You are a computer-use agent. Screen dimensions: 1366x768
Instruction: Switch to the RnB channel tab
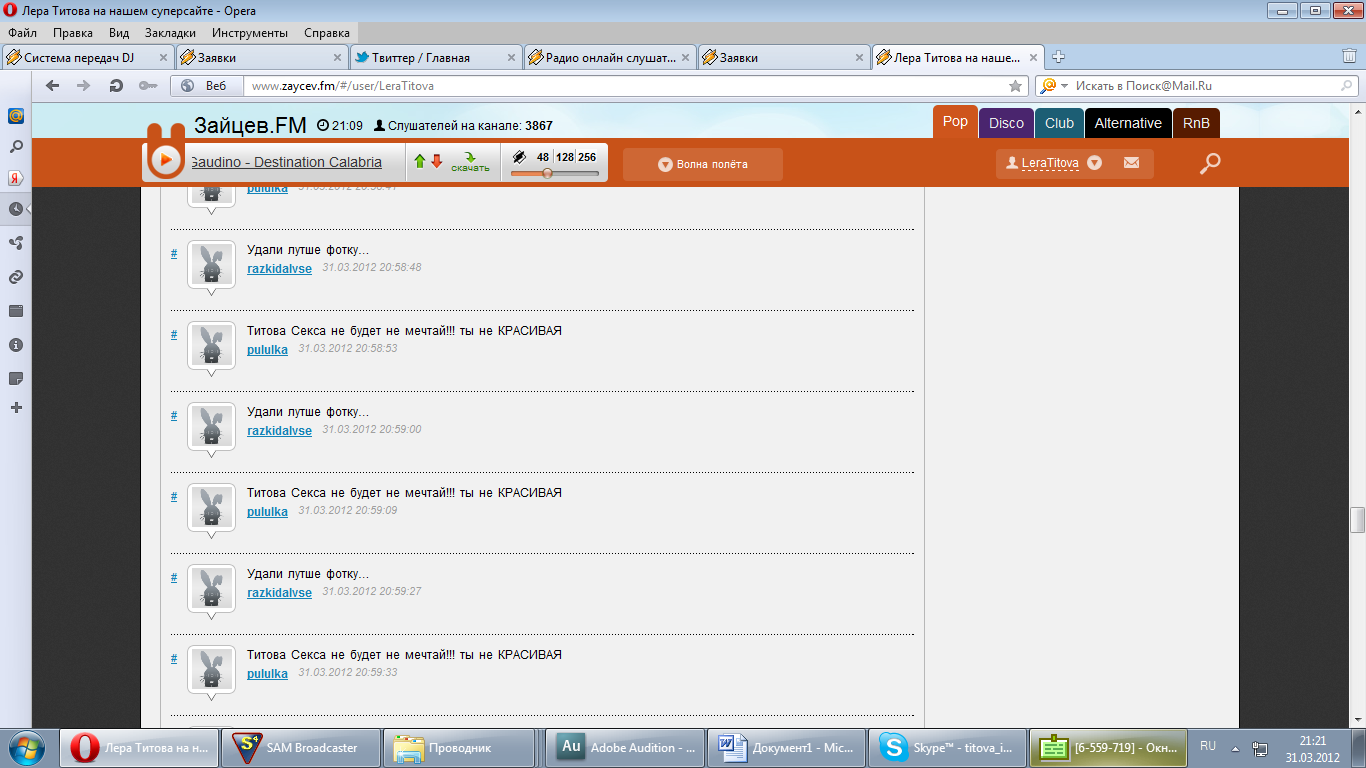click(1196, 123)
